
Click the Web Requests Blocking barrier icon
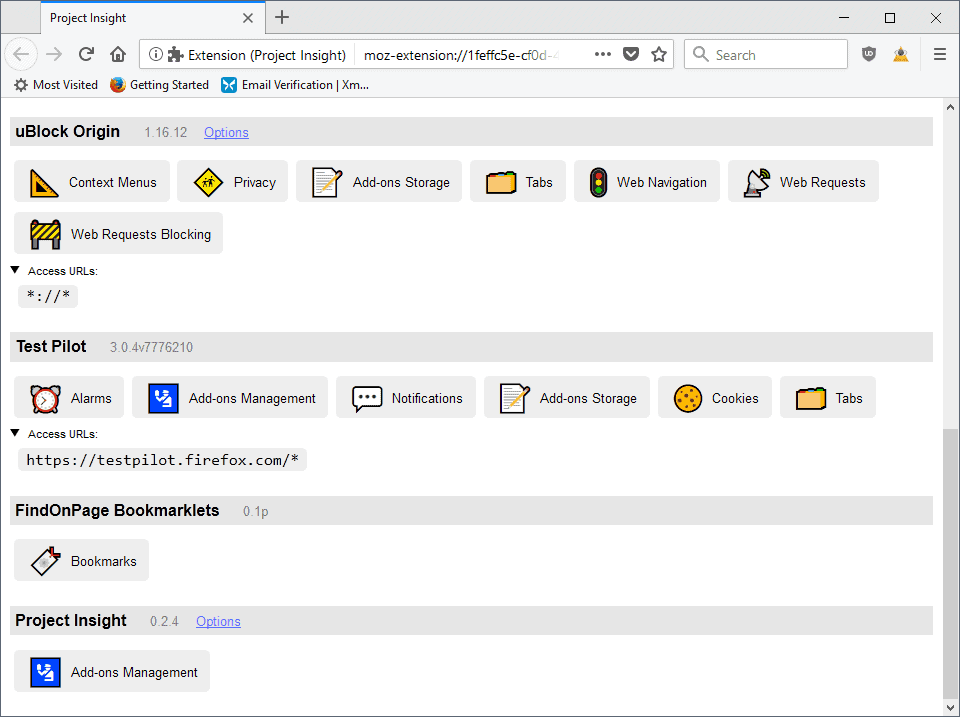click(45, 235)
